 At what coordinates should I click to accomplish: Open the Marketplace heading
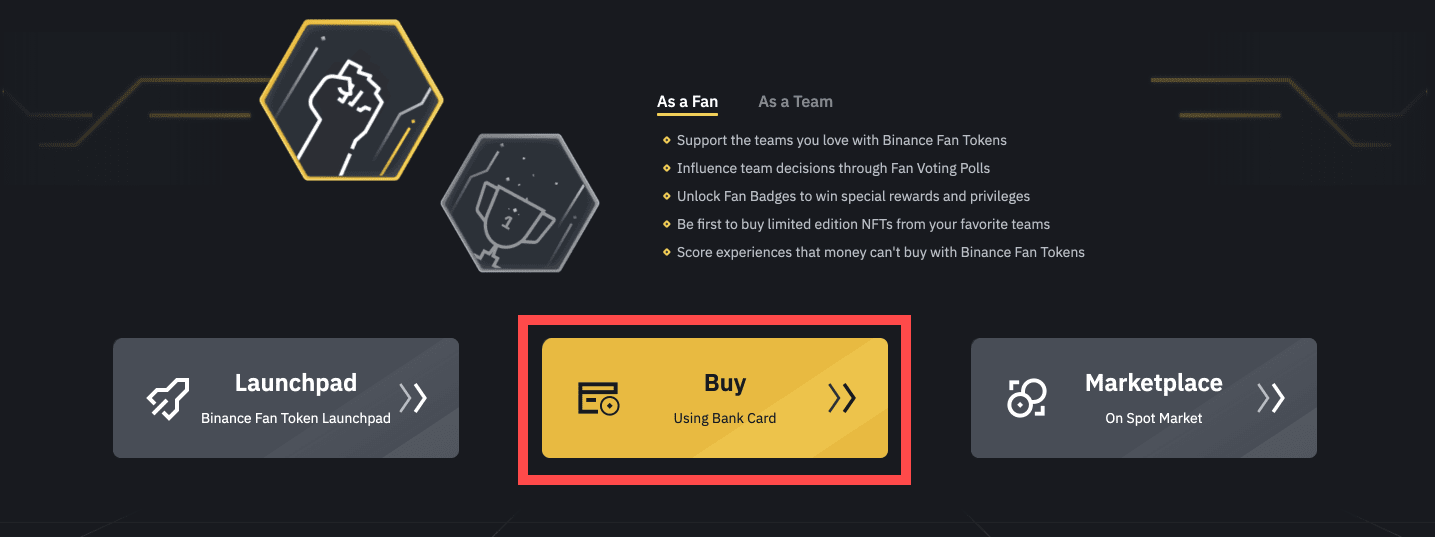pyautogui.click(x=1153, y=383)
